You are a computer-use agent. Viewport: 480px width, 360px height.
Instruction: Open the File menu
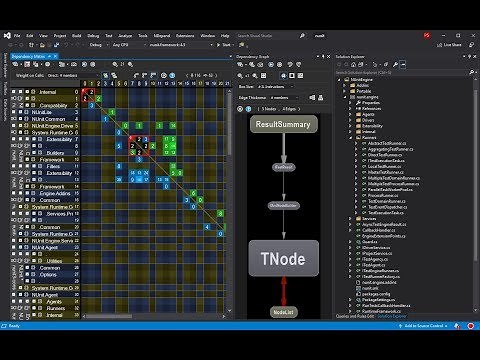point(17,35)
